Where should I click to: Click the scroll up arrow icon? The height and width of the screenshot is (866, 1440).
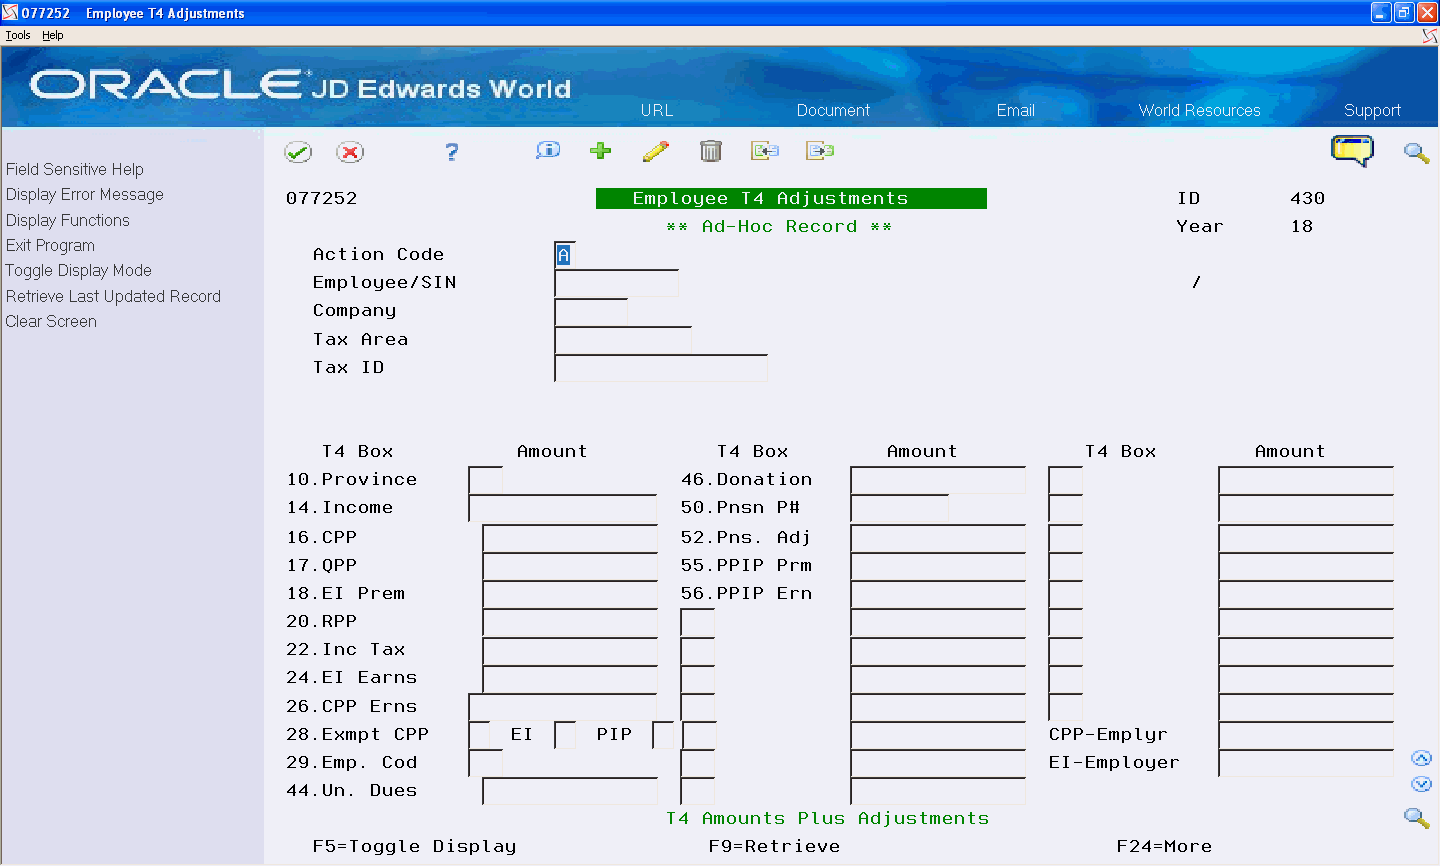point(1421,759)
